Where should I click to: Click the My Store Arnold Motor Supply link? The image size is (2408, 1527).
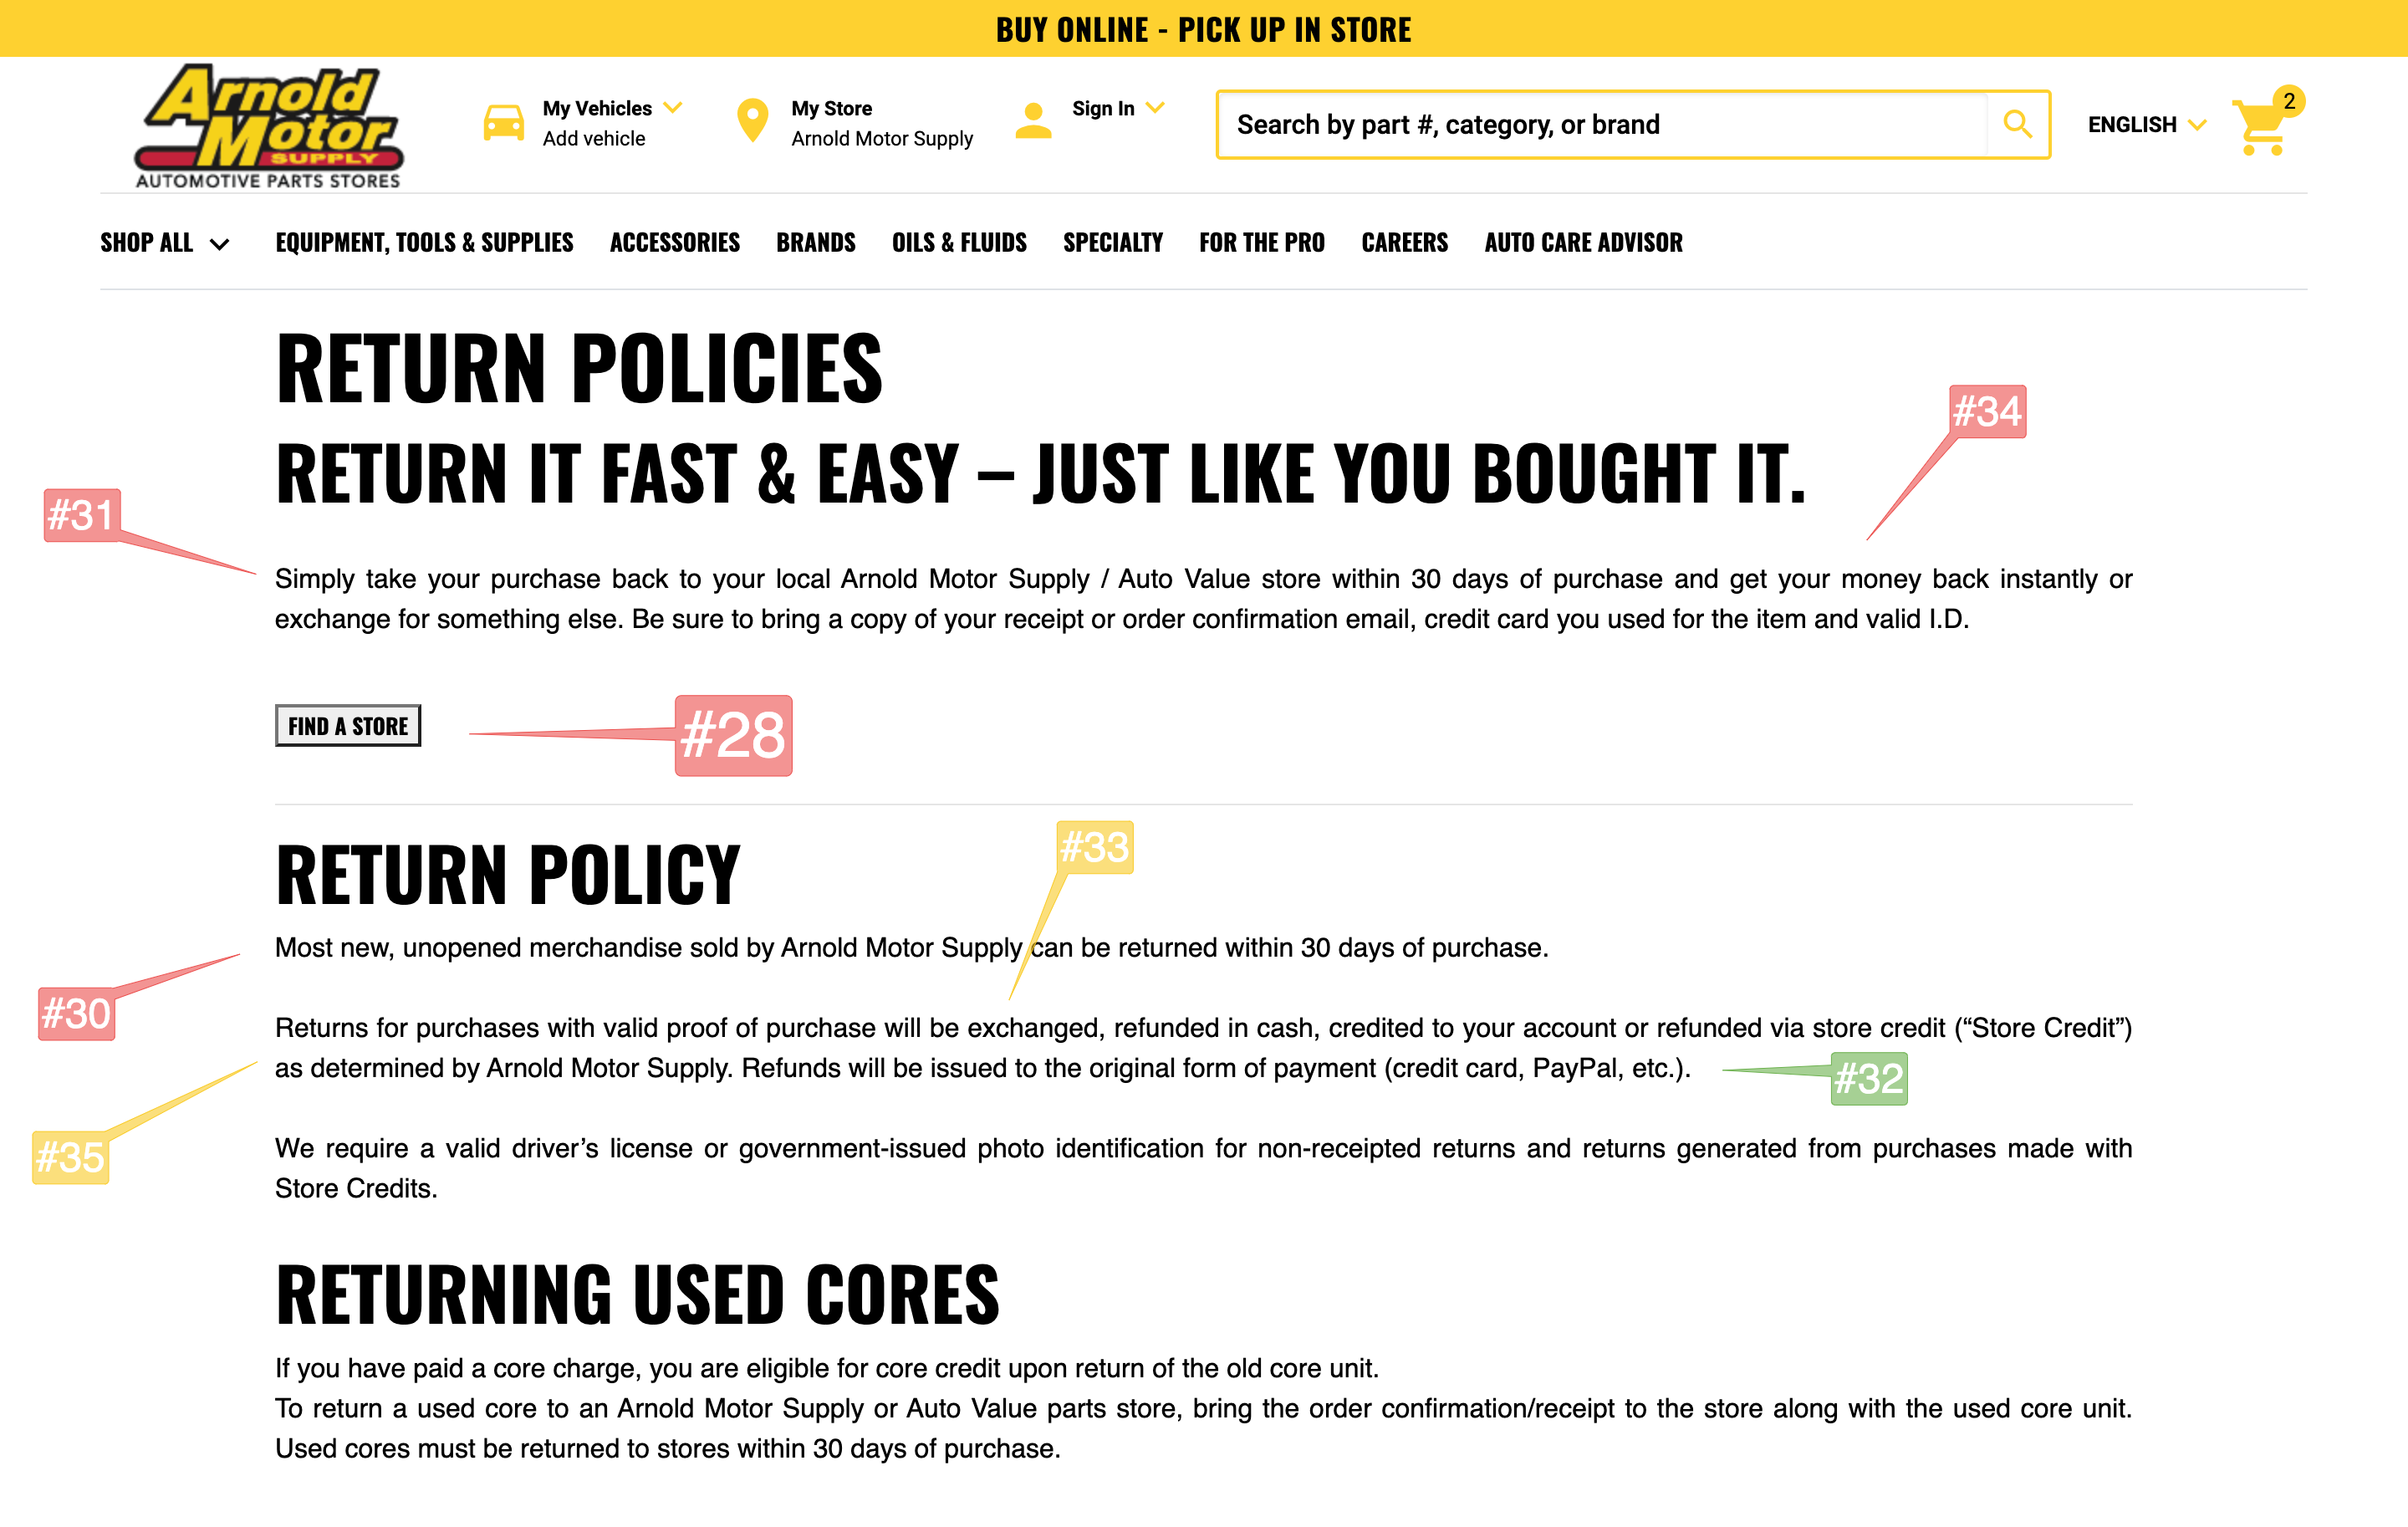click(881, 123)
